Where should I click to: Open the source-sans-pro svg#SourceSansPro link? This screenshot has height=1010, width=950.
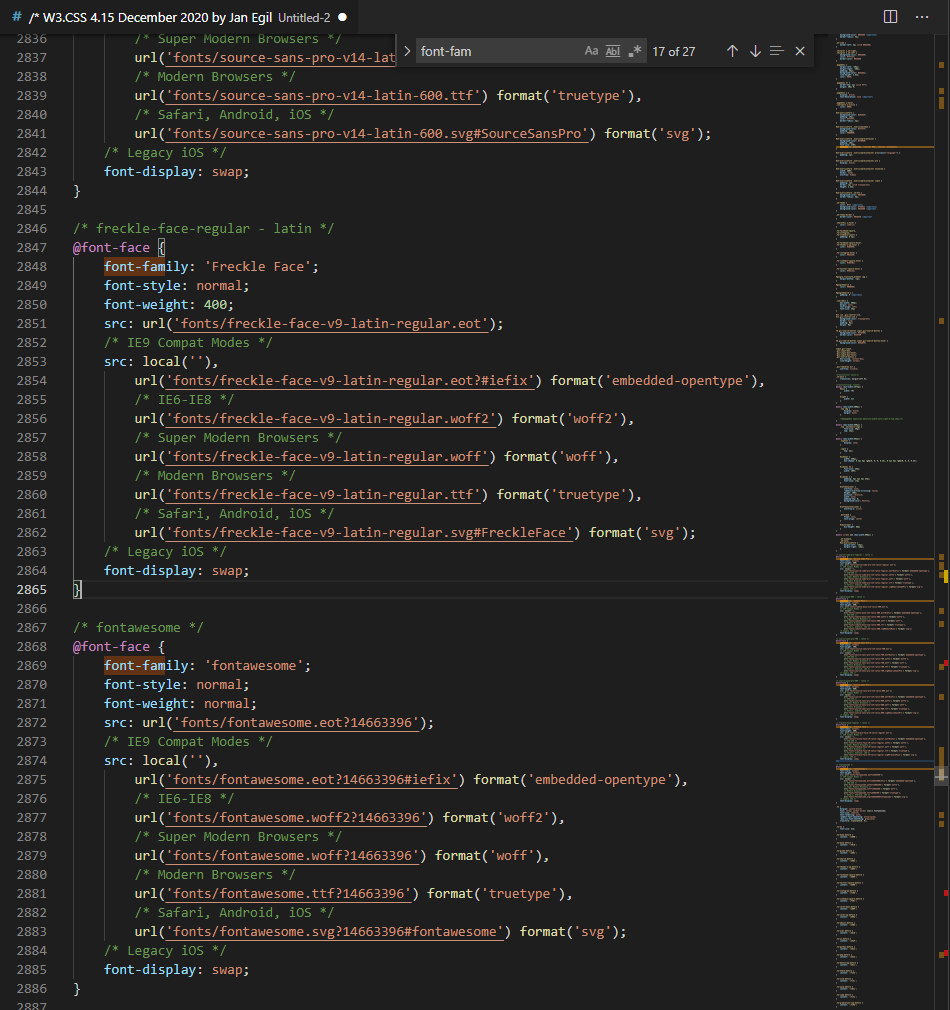[x=377, y=134]
